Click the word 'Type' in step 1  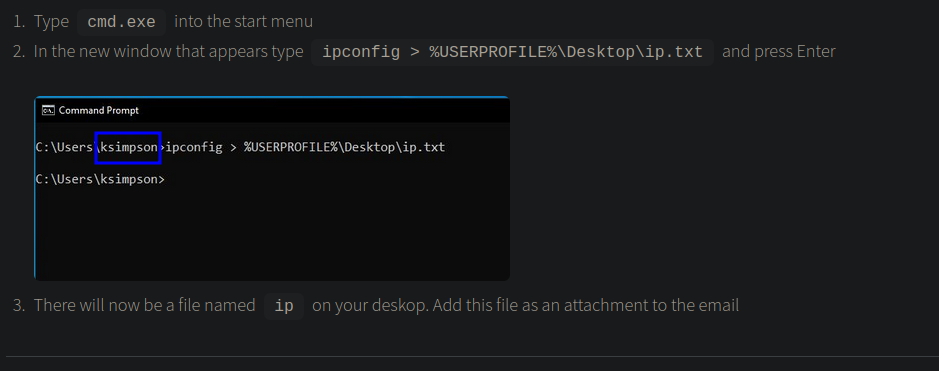(x=52, y=22)
